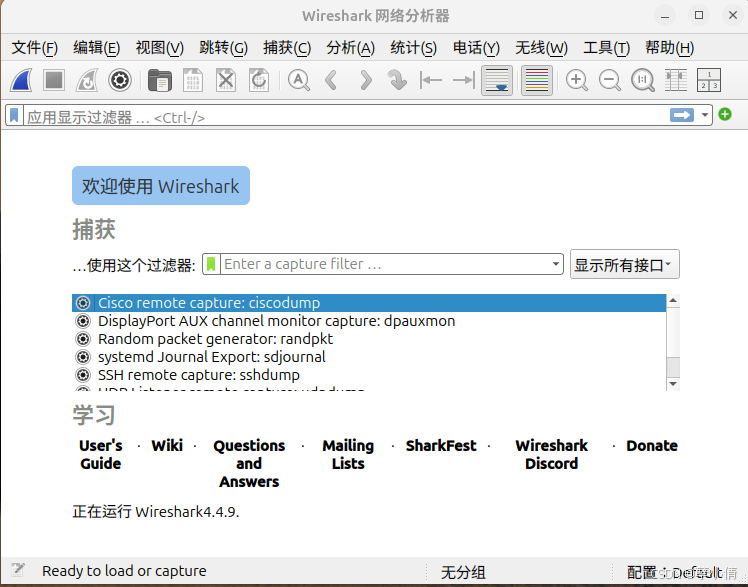Start capturing packets with shark fin icon
748x587 pixels.
[21, 80]
